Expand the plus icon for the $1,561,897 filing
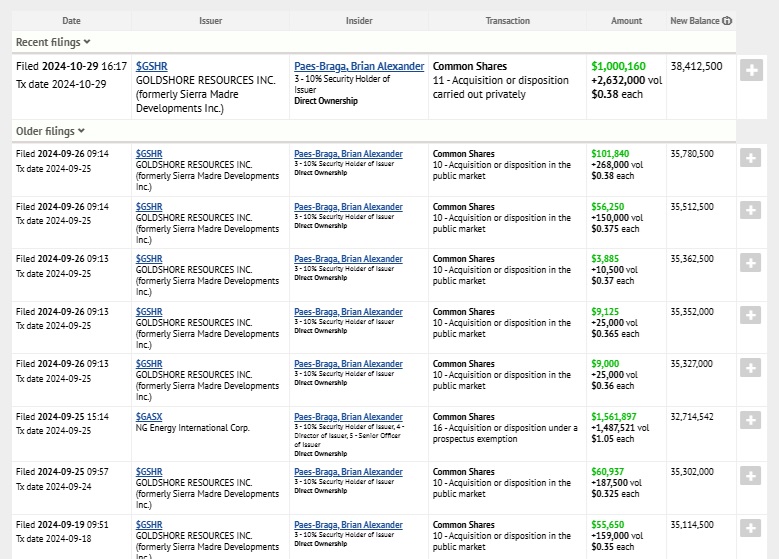 750,420
